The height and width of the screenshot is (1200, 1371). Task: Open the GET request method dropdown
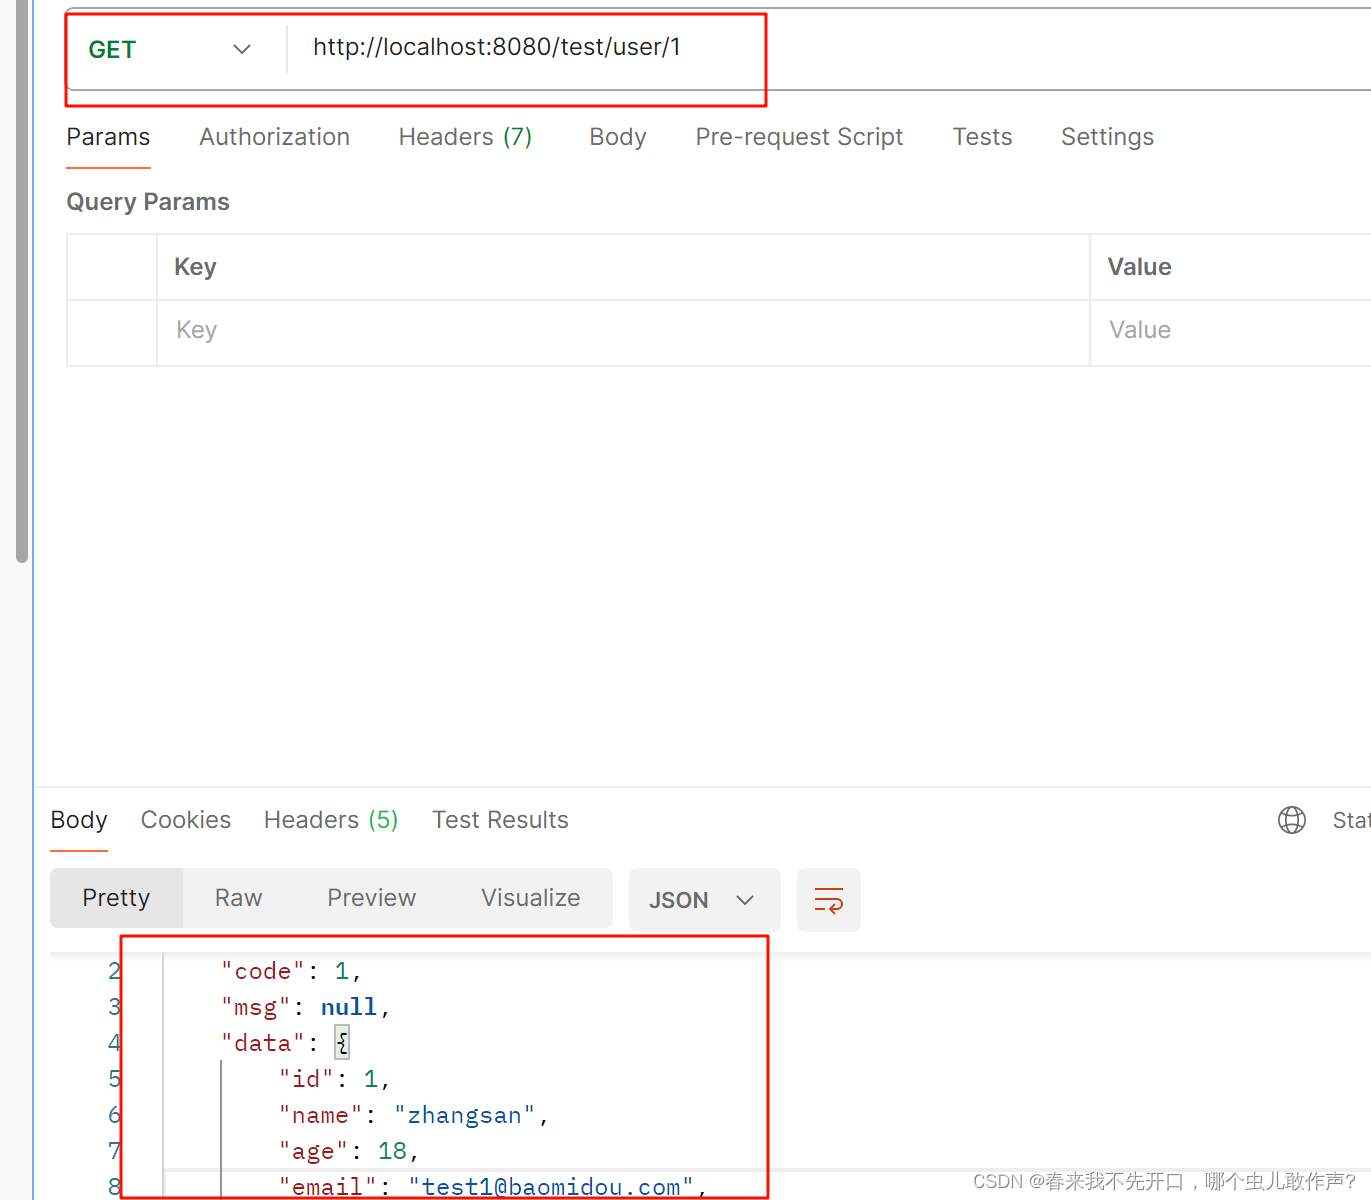[241, 48]
